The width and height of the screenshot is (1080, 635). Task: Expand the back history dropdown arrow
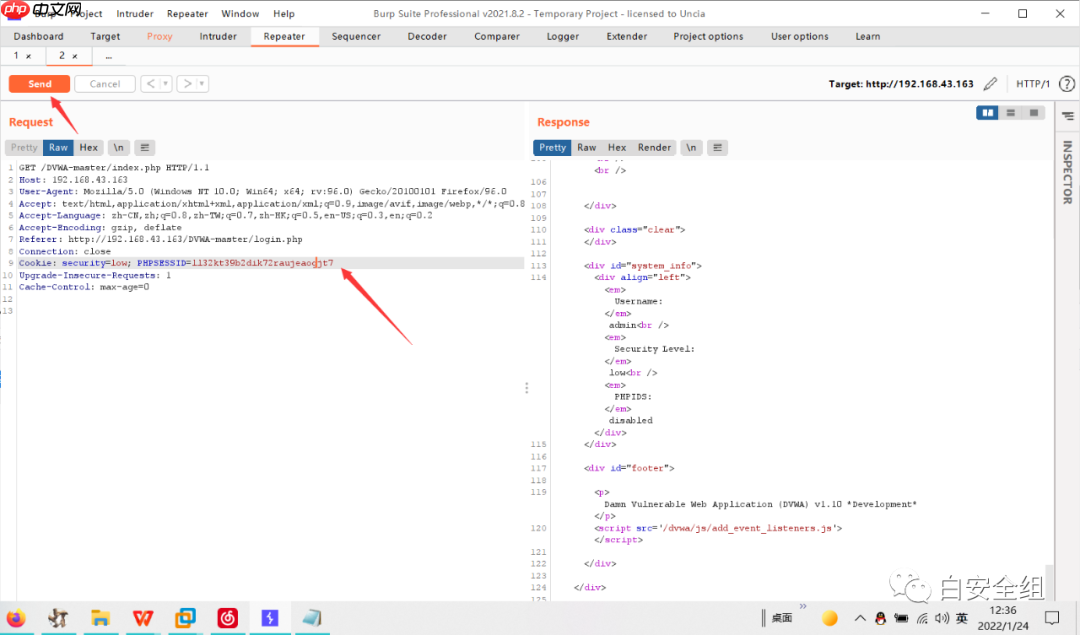tap(166, 84)
